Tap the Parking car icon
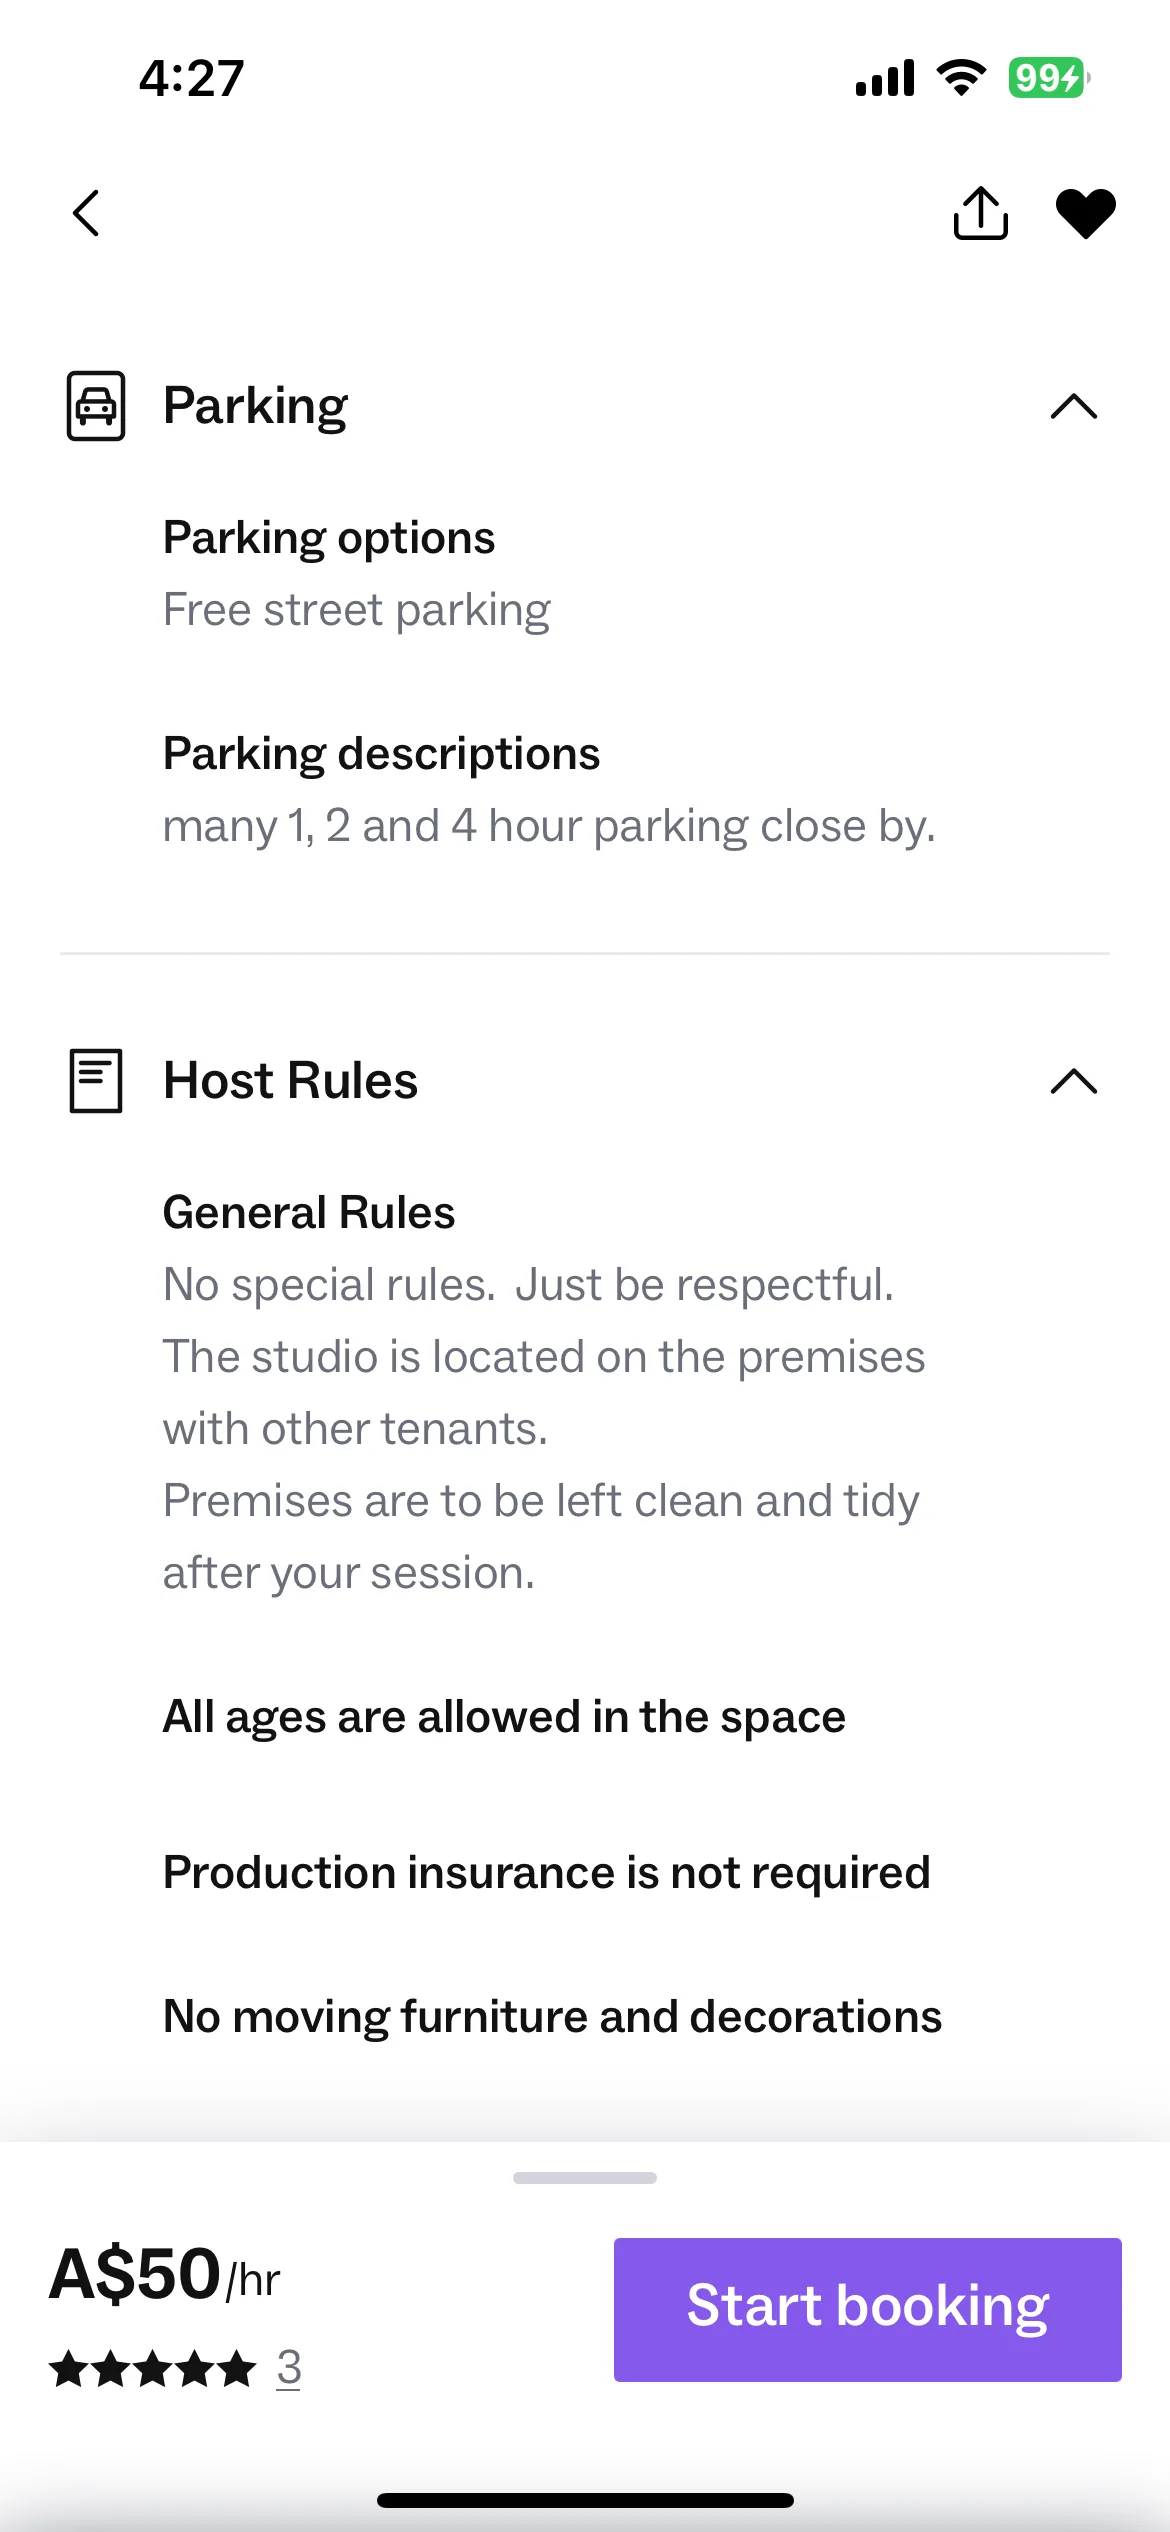This screenshot has height=2532, width=1170. 96,406
